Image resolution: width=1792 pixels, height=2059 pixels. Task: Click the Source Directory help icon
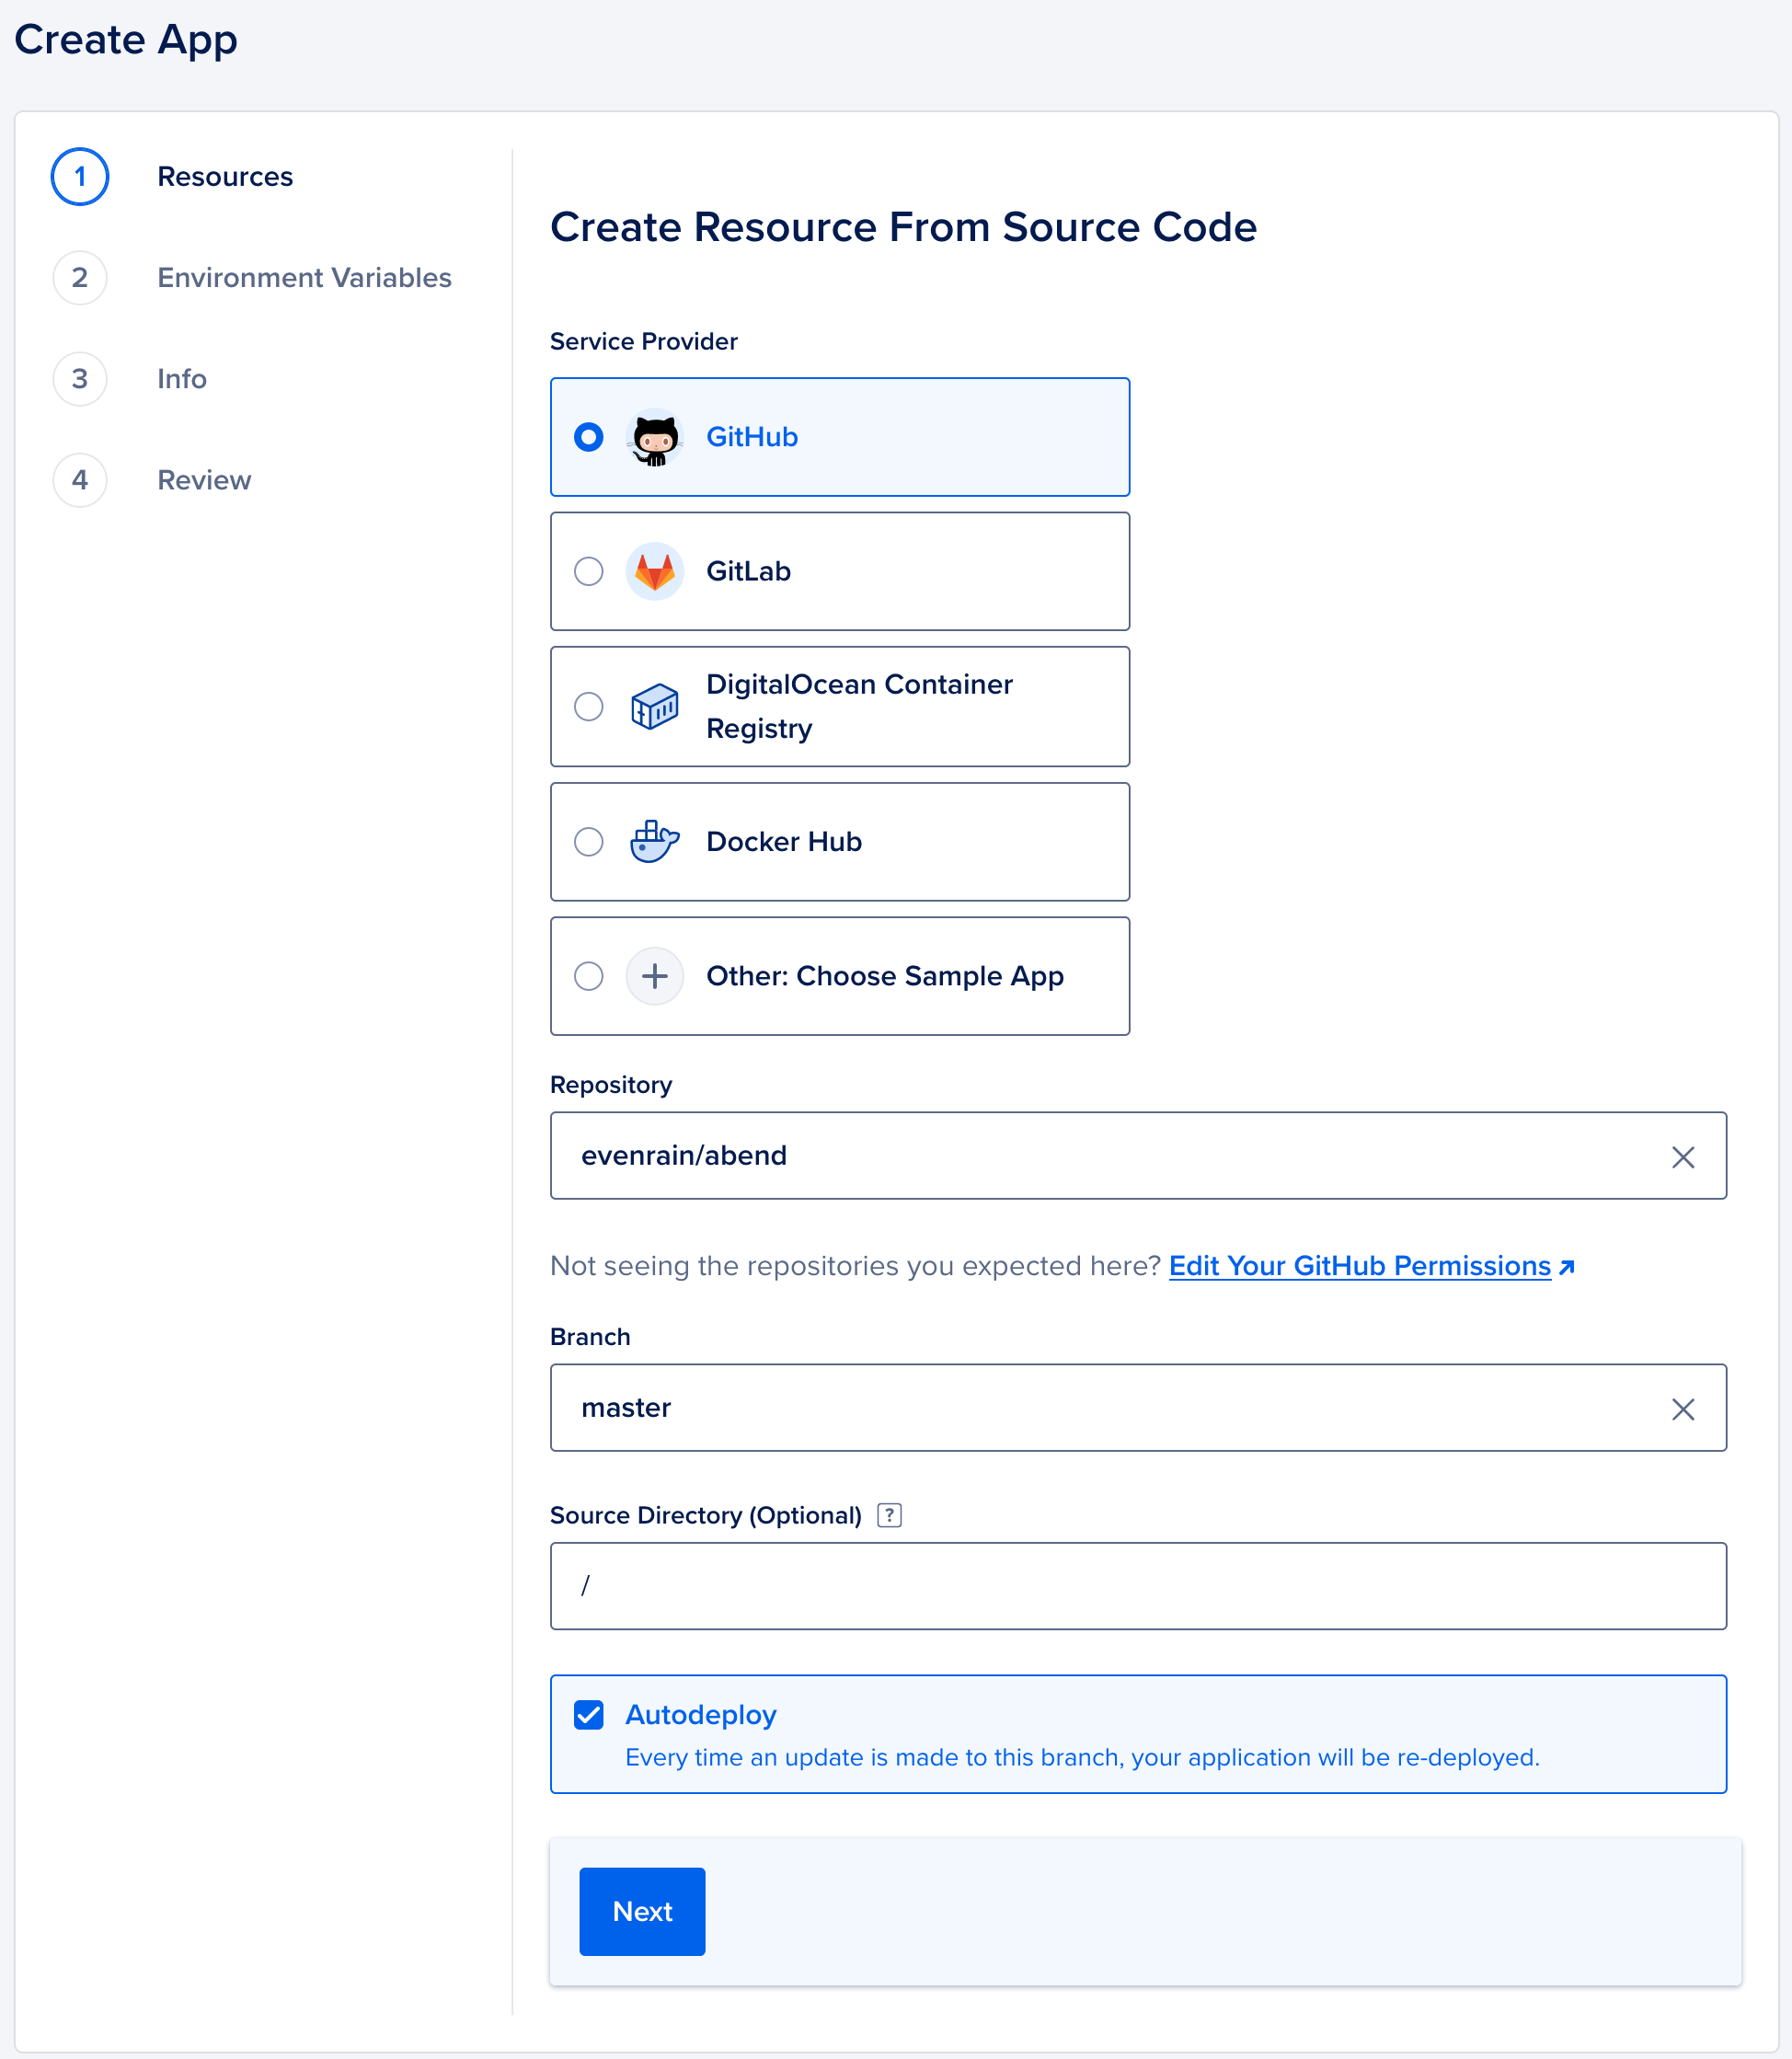889,1515
